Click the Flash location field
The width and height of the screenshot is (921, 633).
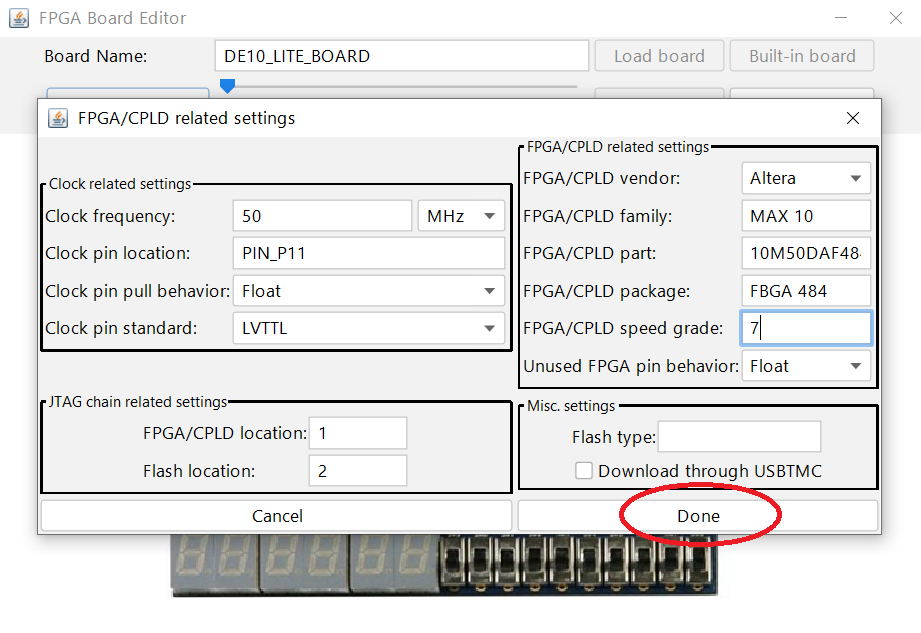[358, 471]
